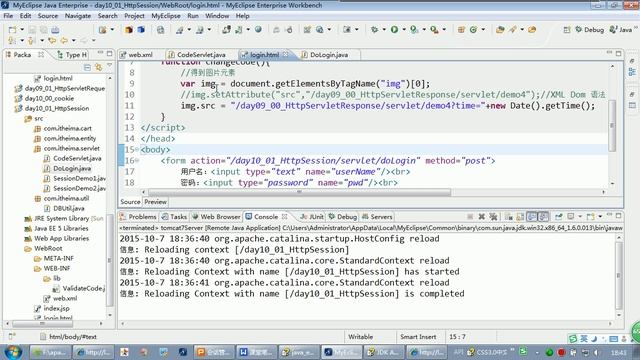Click the Console vertical scrollbar
Screen dimensions: 640x360
[x=619, y=276]
